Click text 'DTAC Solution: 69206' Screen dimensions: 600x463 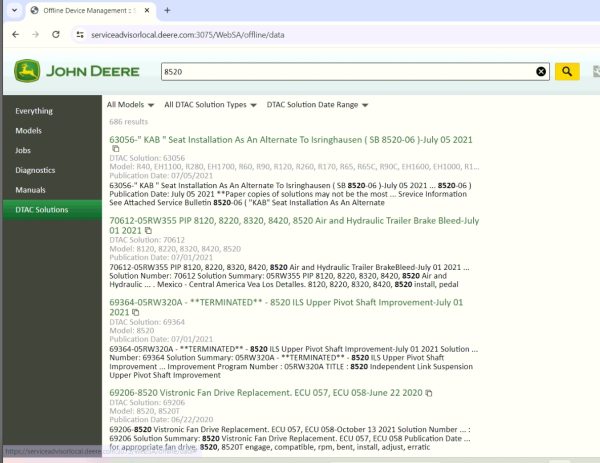tap(147, 403)
